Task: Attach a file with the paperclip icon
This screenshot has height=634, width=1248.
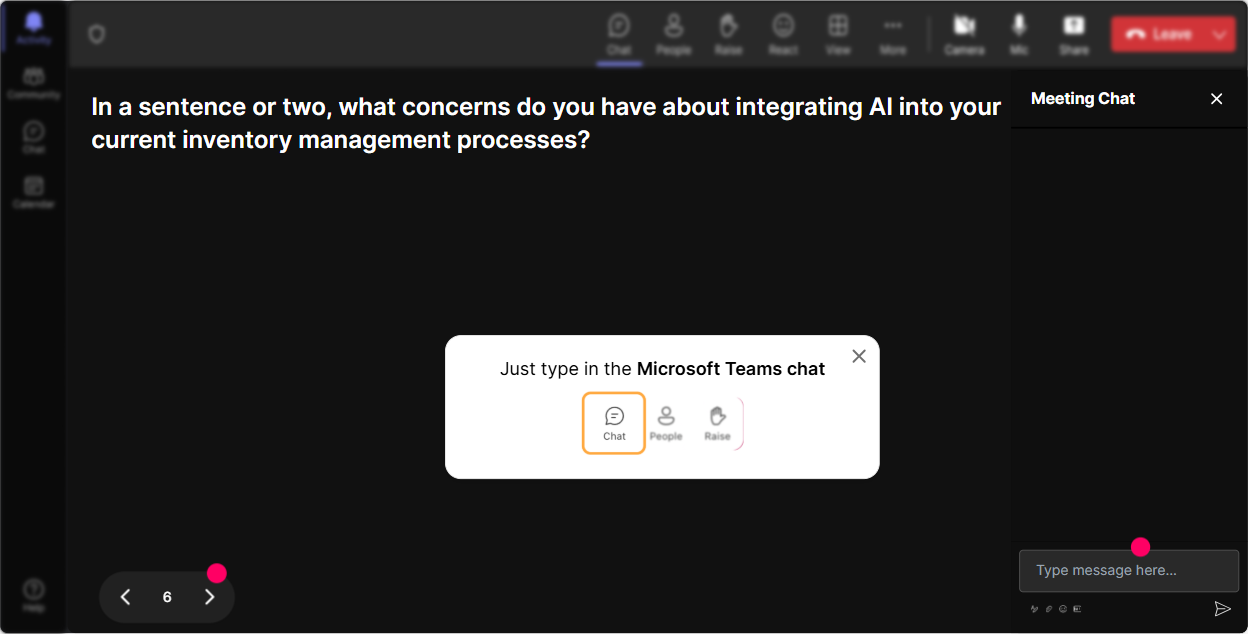Action: [1049, 609]
